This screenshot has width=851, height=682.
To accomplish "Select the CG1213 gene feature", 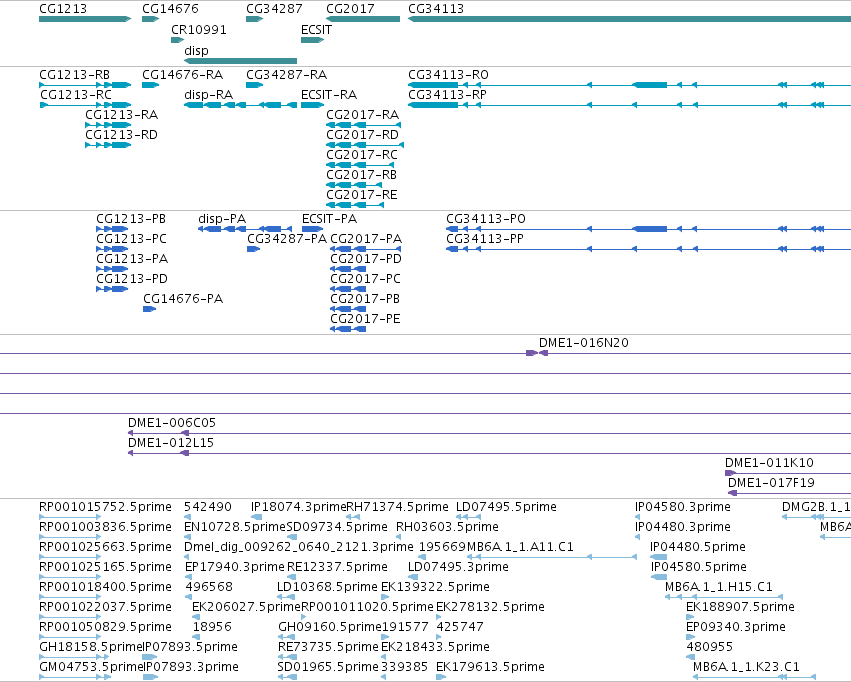I will (85, 19).
